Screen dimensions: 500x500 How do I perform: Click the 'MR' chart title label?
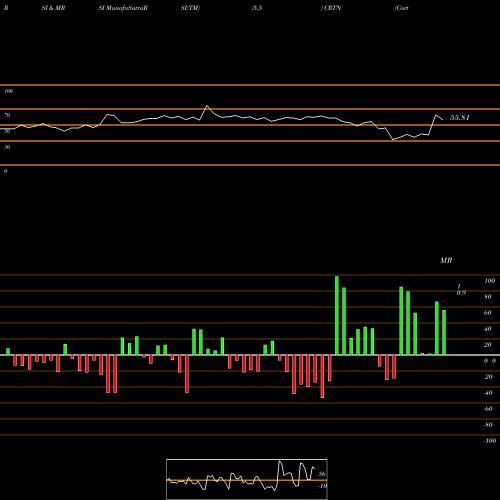coord(446,260)
